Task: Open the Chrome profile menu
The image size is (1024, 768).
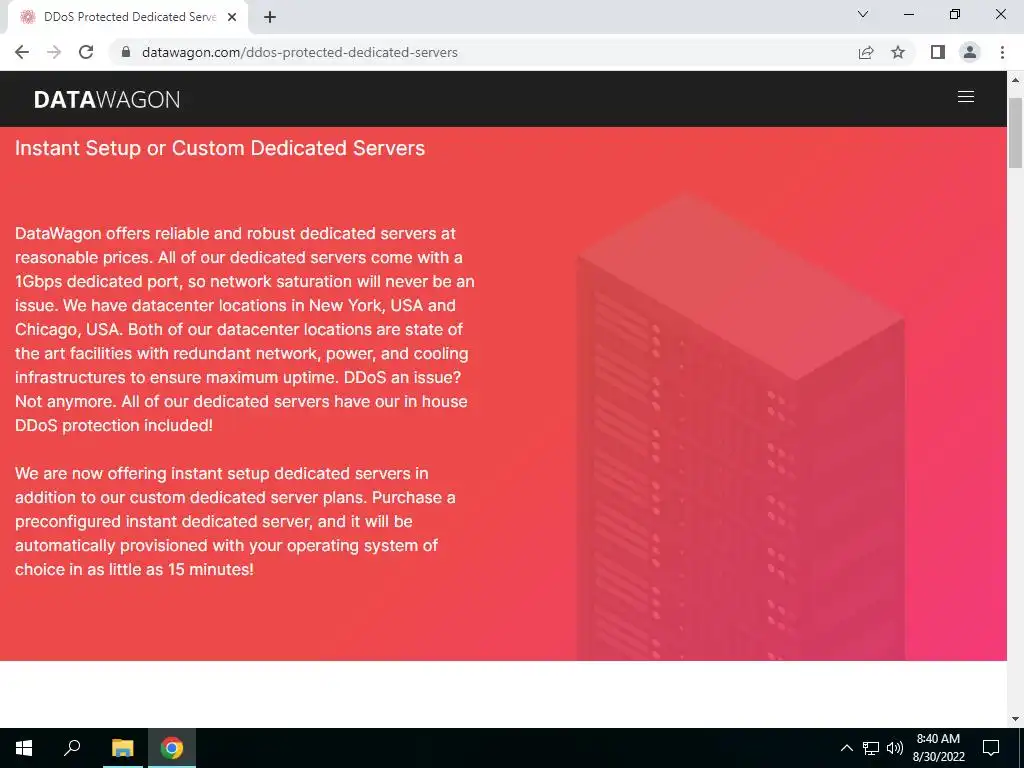Action: tap(970, 52)
